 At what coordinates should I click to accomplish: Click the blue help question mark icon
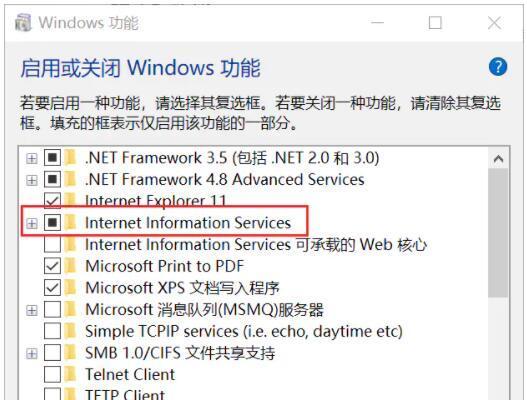(498, 67)
